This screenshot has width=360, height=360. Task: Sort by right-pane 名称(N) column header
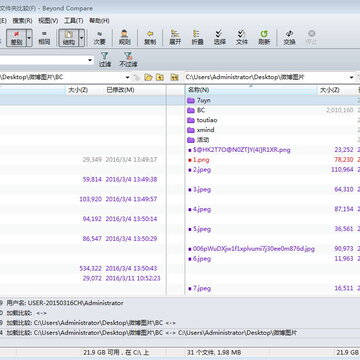coord(251,90)
